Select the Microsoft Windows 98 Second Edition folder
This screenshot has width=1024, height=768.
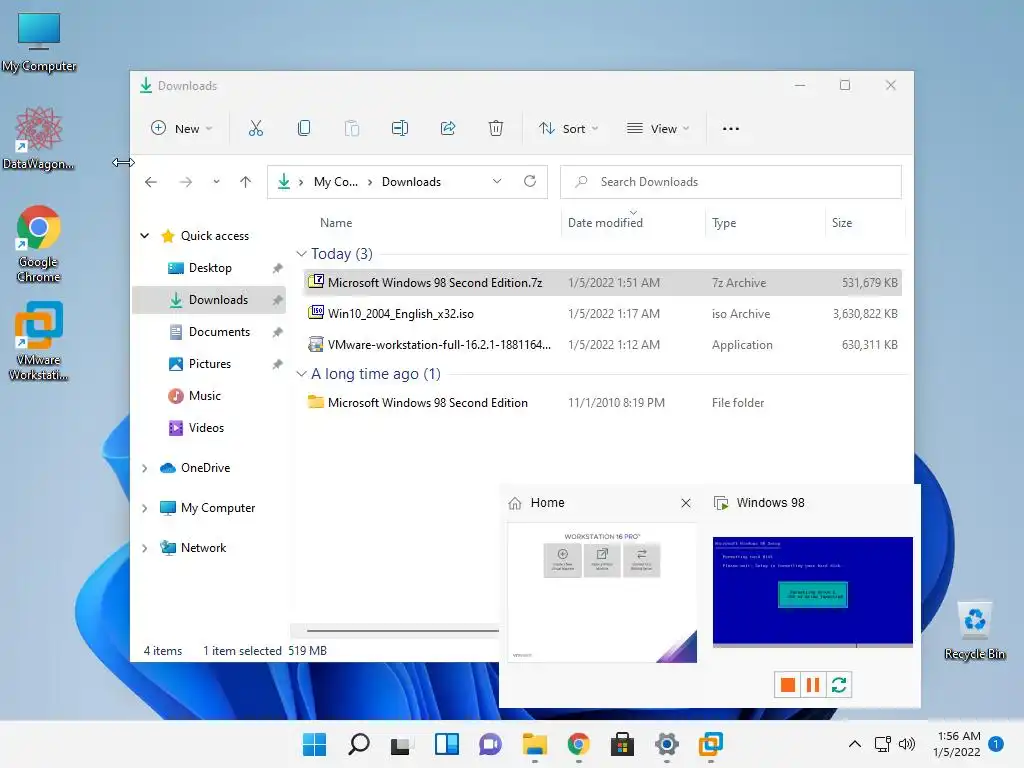click(x=603, y=403)
